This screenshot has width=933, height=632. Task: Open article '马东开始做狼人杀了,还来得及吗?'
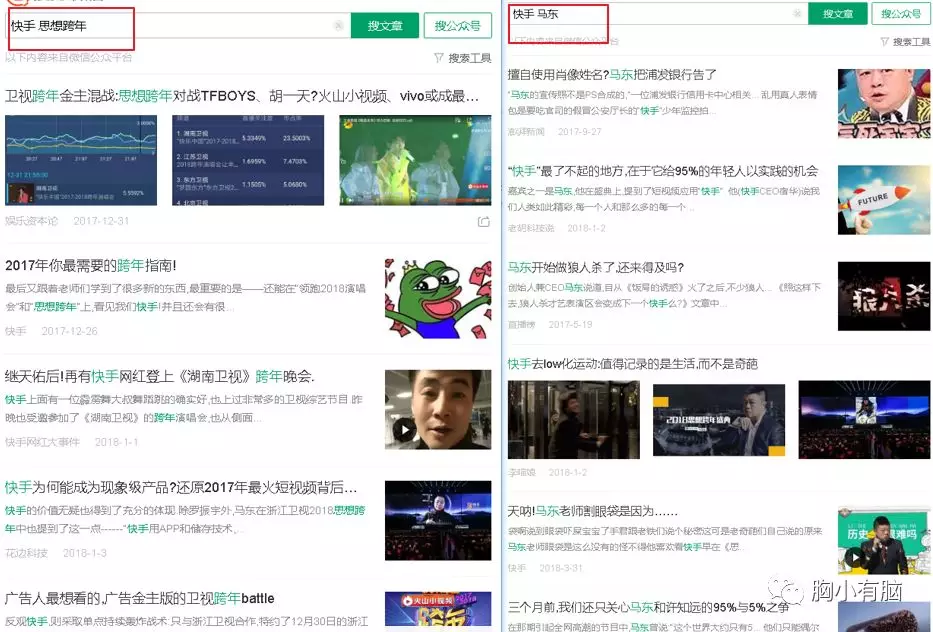pyautogui.click(x=595, y=267)
